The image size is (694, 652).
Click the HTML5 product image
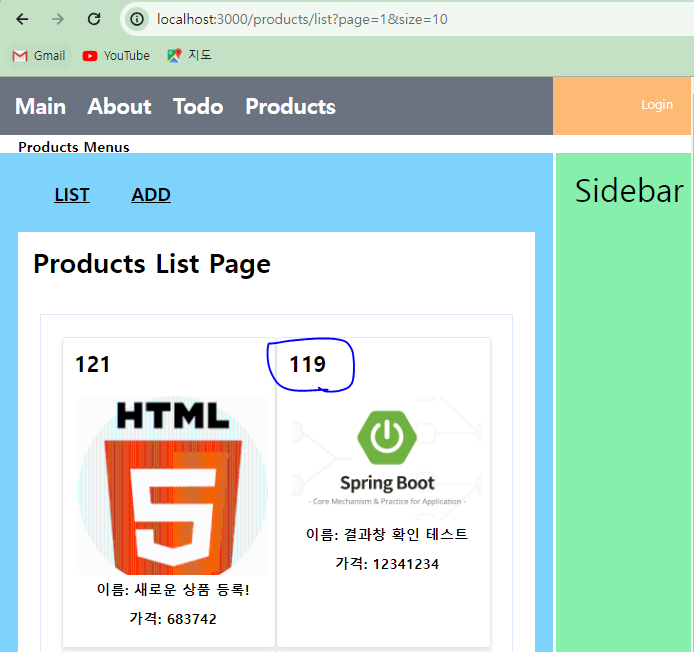click(x=173, y=485)
